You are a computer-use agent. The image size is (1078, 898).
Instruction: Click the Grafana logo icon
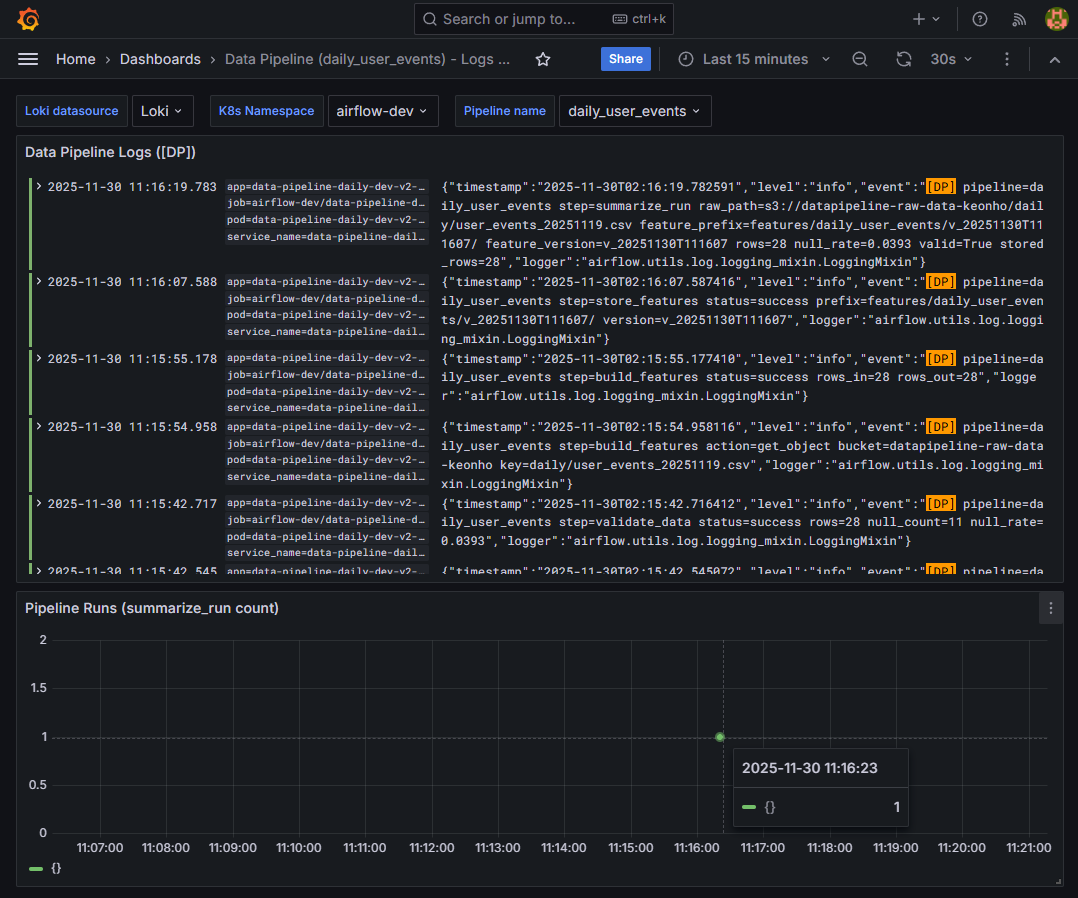[28, 18]
